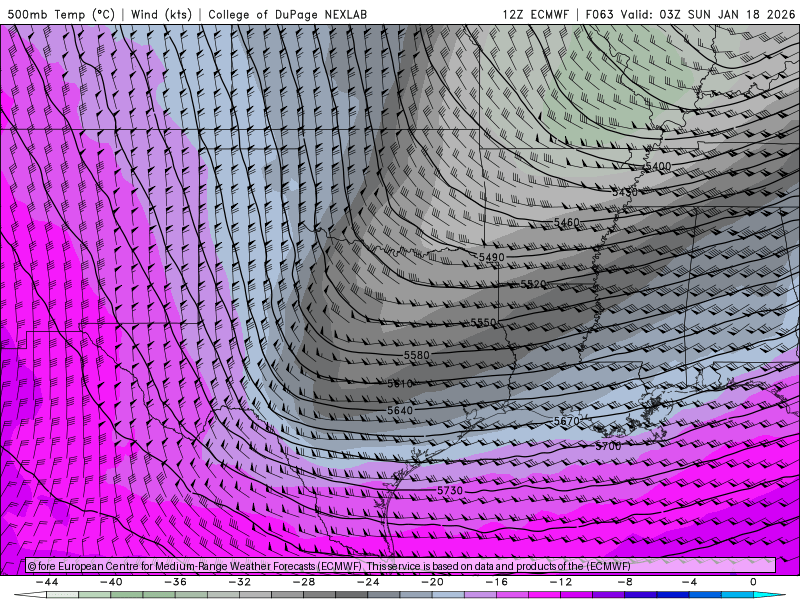Click the 5400 height contour label
This screenshot has width=800, height=600.
coord(658,166)
